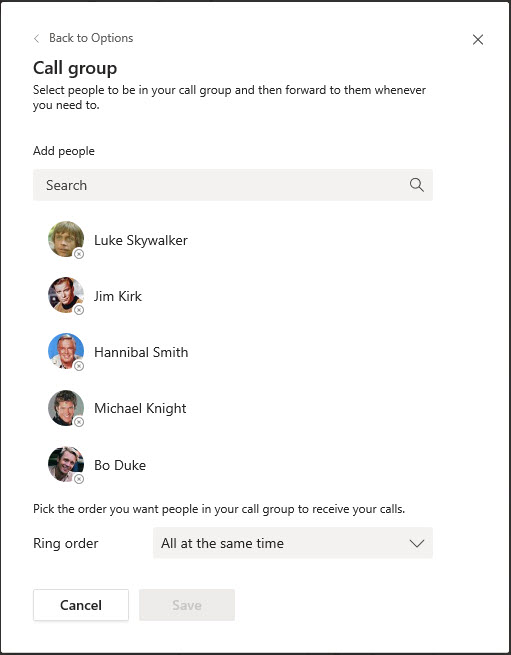The image size is (511, 655).
Task: Remove Jim Kirk via small x badge
Action: pyautogui.click(x=79, y=310)
